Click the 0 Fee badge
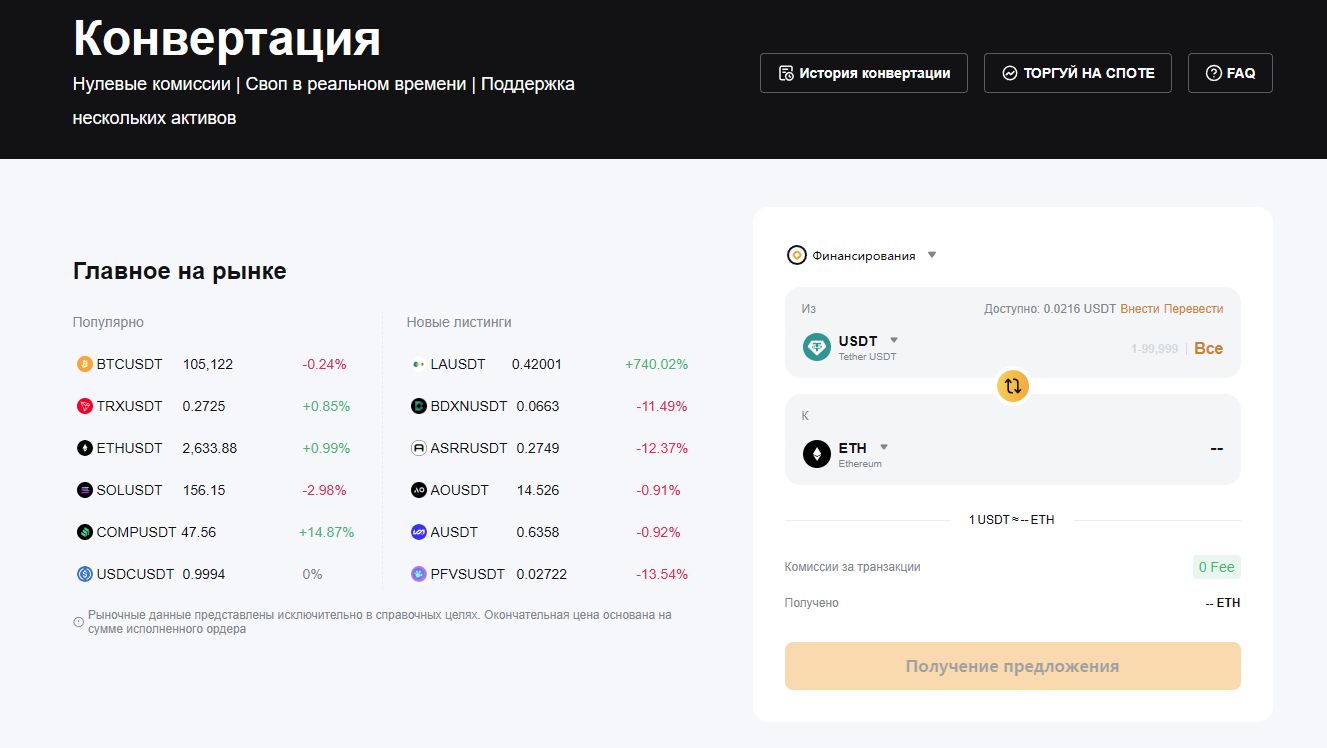 click(1217, 567)
